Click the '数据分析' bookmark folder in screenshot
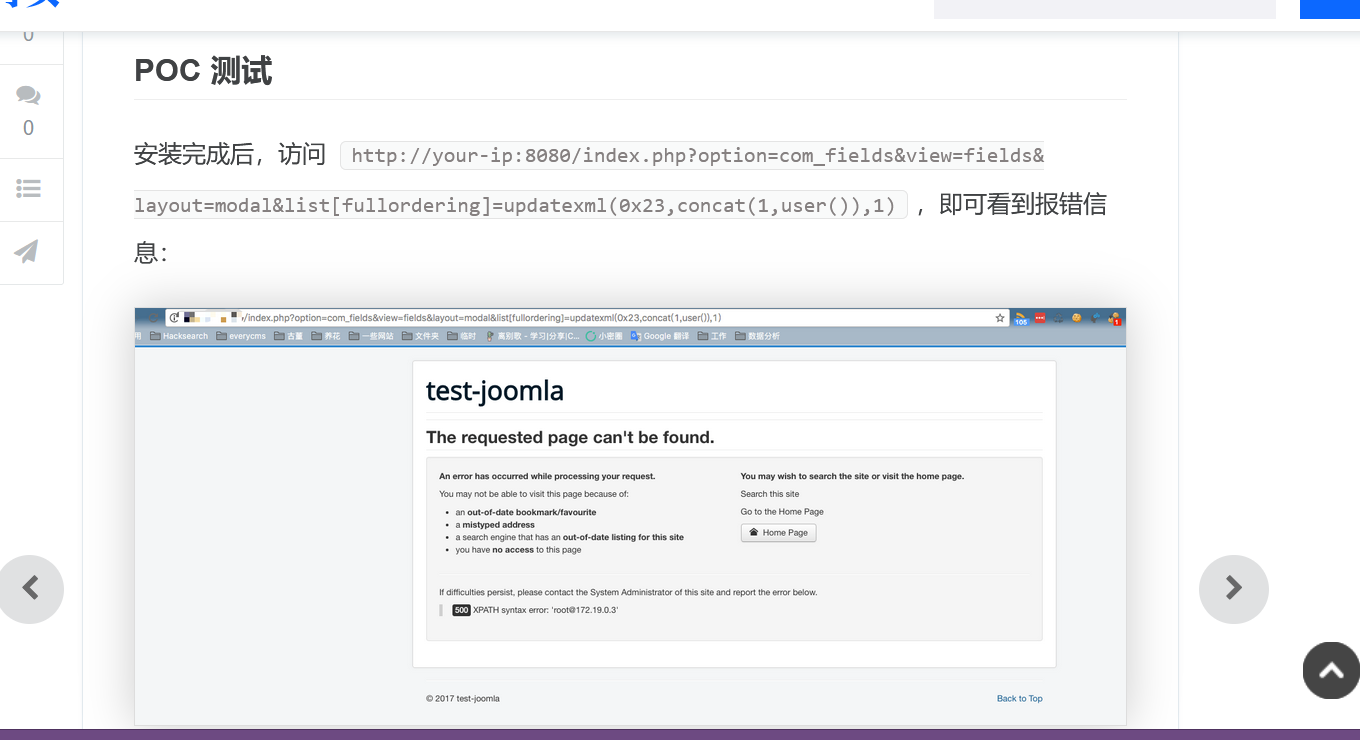The width and height of the screenshot is (1360, 740). [757, 336]
